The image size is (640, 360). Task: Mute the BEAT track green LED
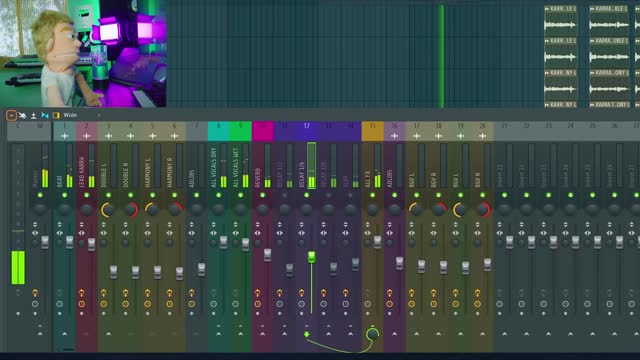64,195
